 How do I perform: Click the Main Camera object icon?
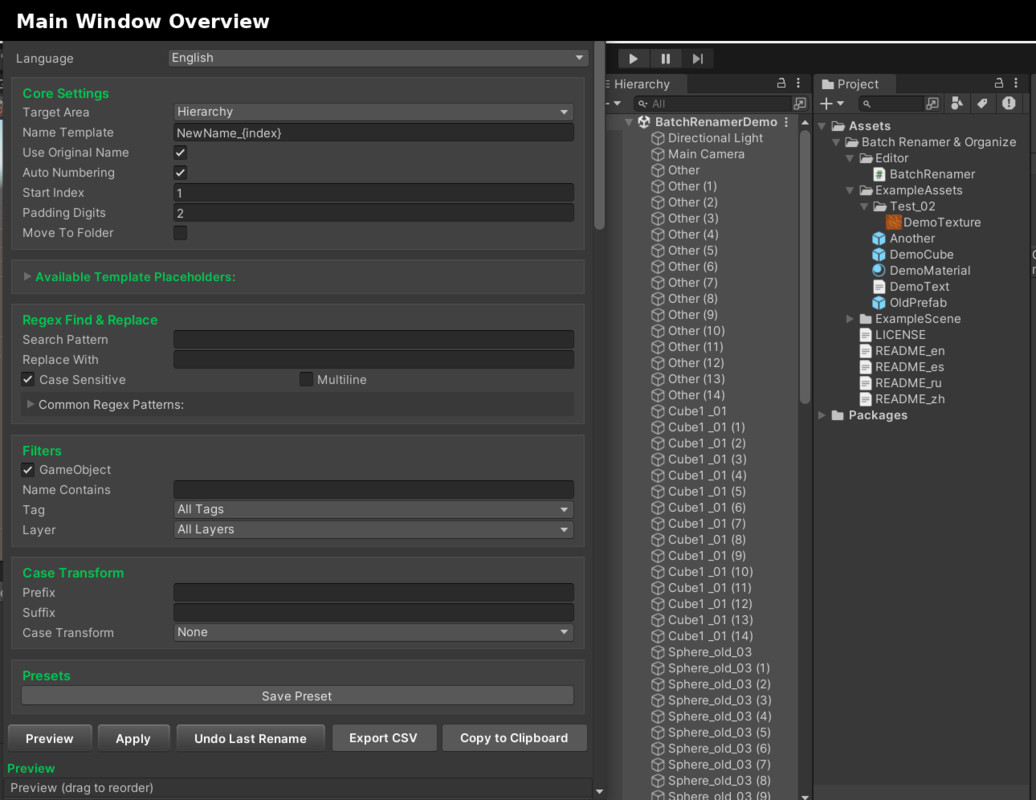pos(657,154)
